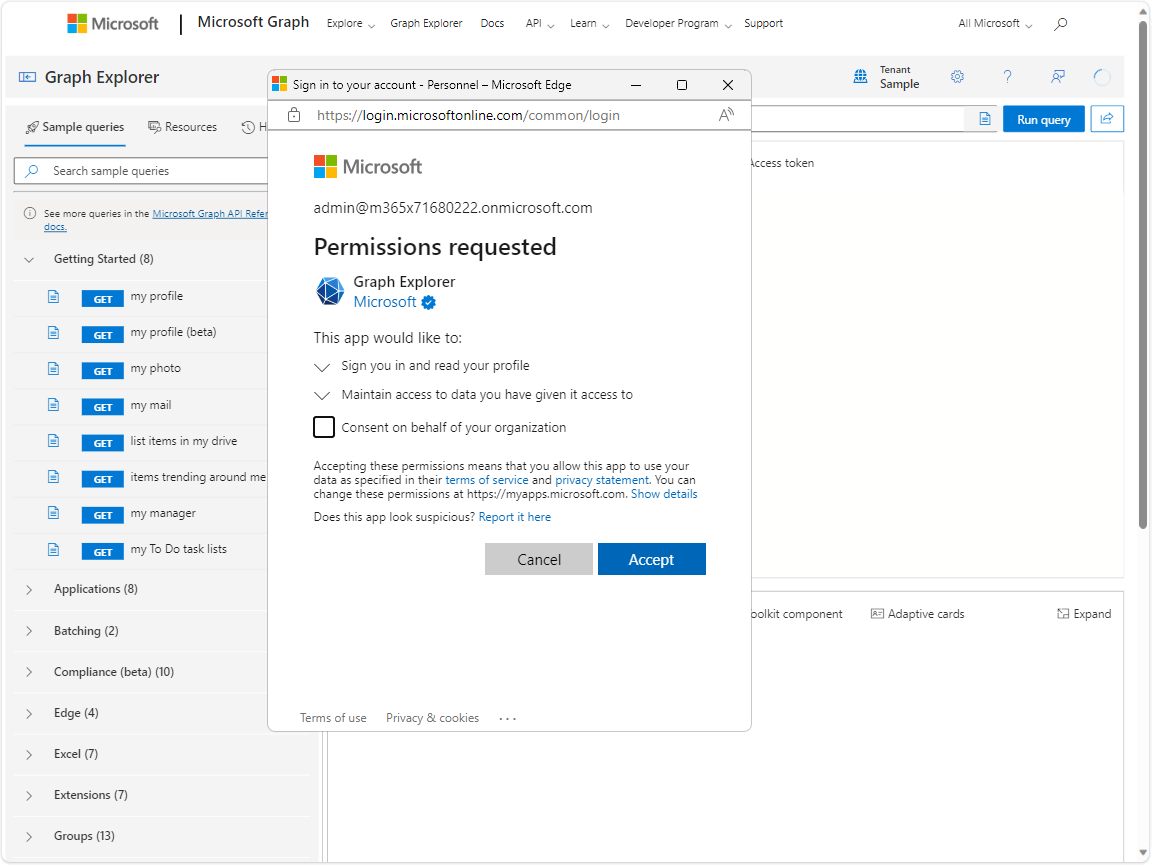Open the privacy statement link
Image resolution: width=1152 pixels, height=865 pixels.
pos(602,480)
